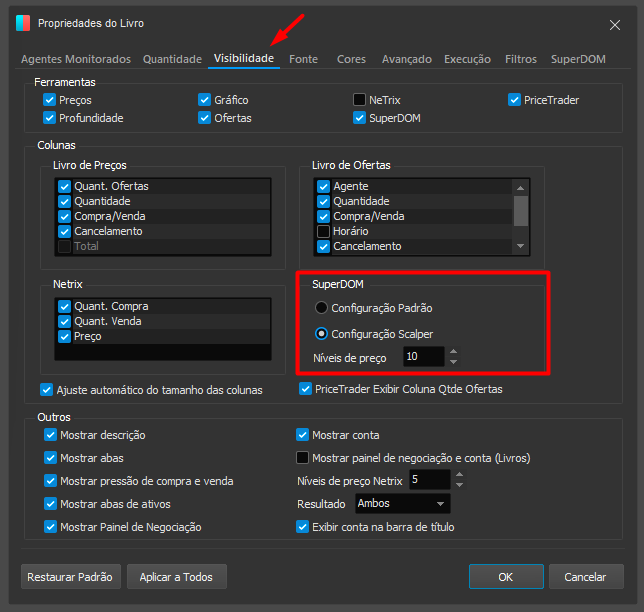Confirm settings with the OK button

point(506,577)
